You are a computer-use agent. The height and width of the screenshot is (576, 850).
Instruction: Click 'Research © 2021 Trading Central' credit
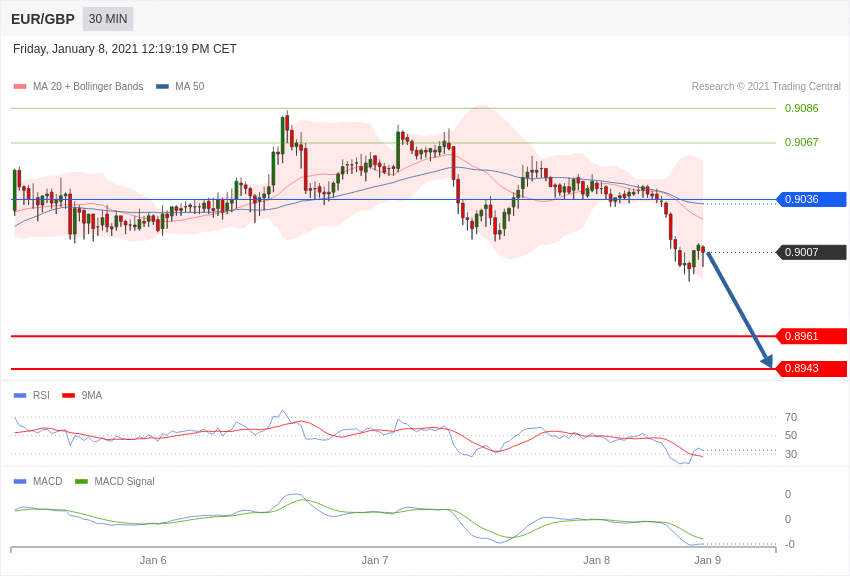[766, 86]
